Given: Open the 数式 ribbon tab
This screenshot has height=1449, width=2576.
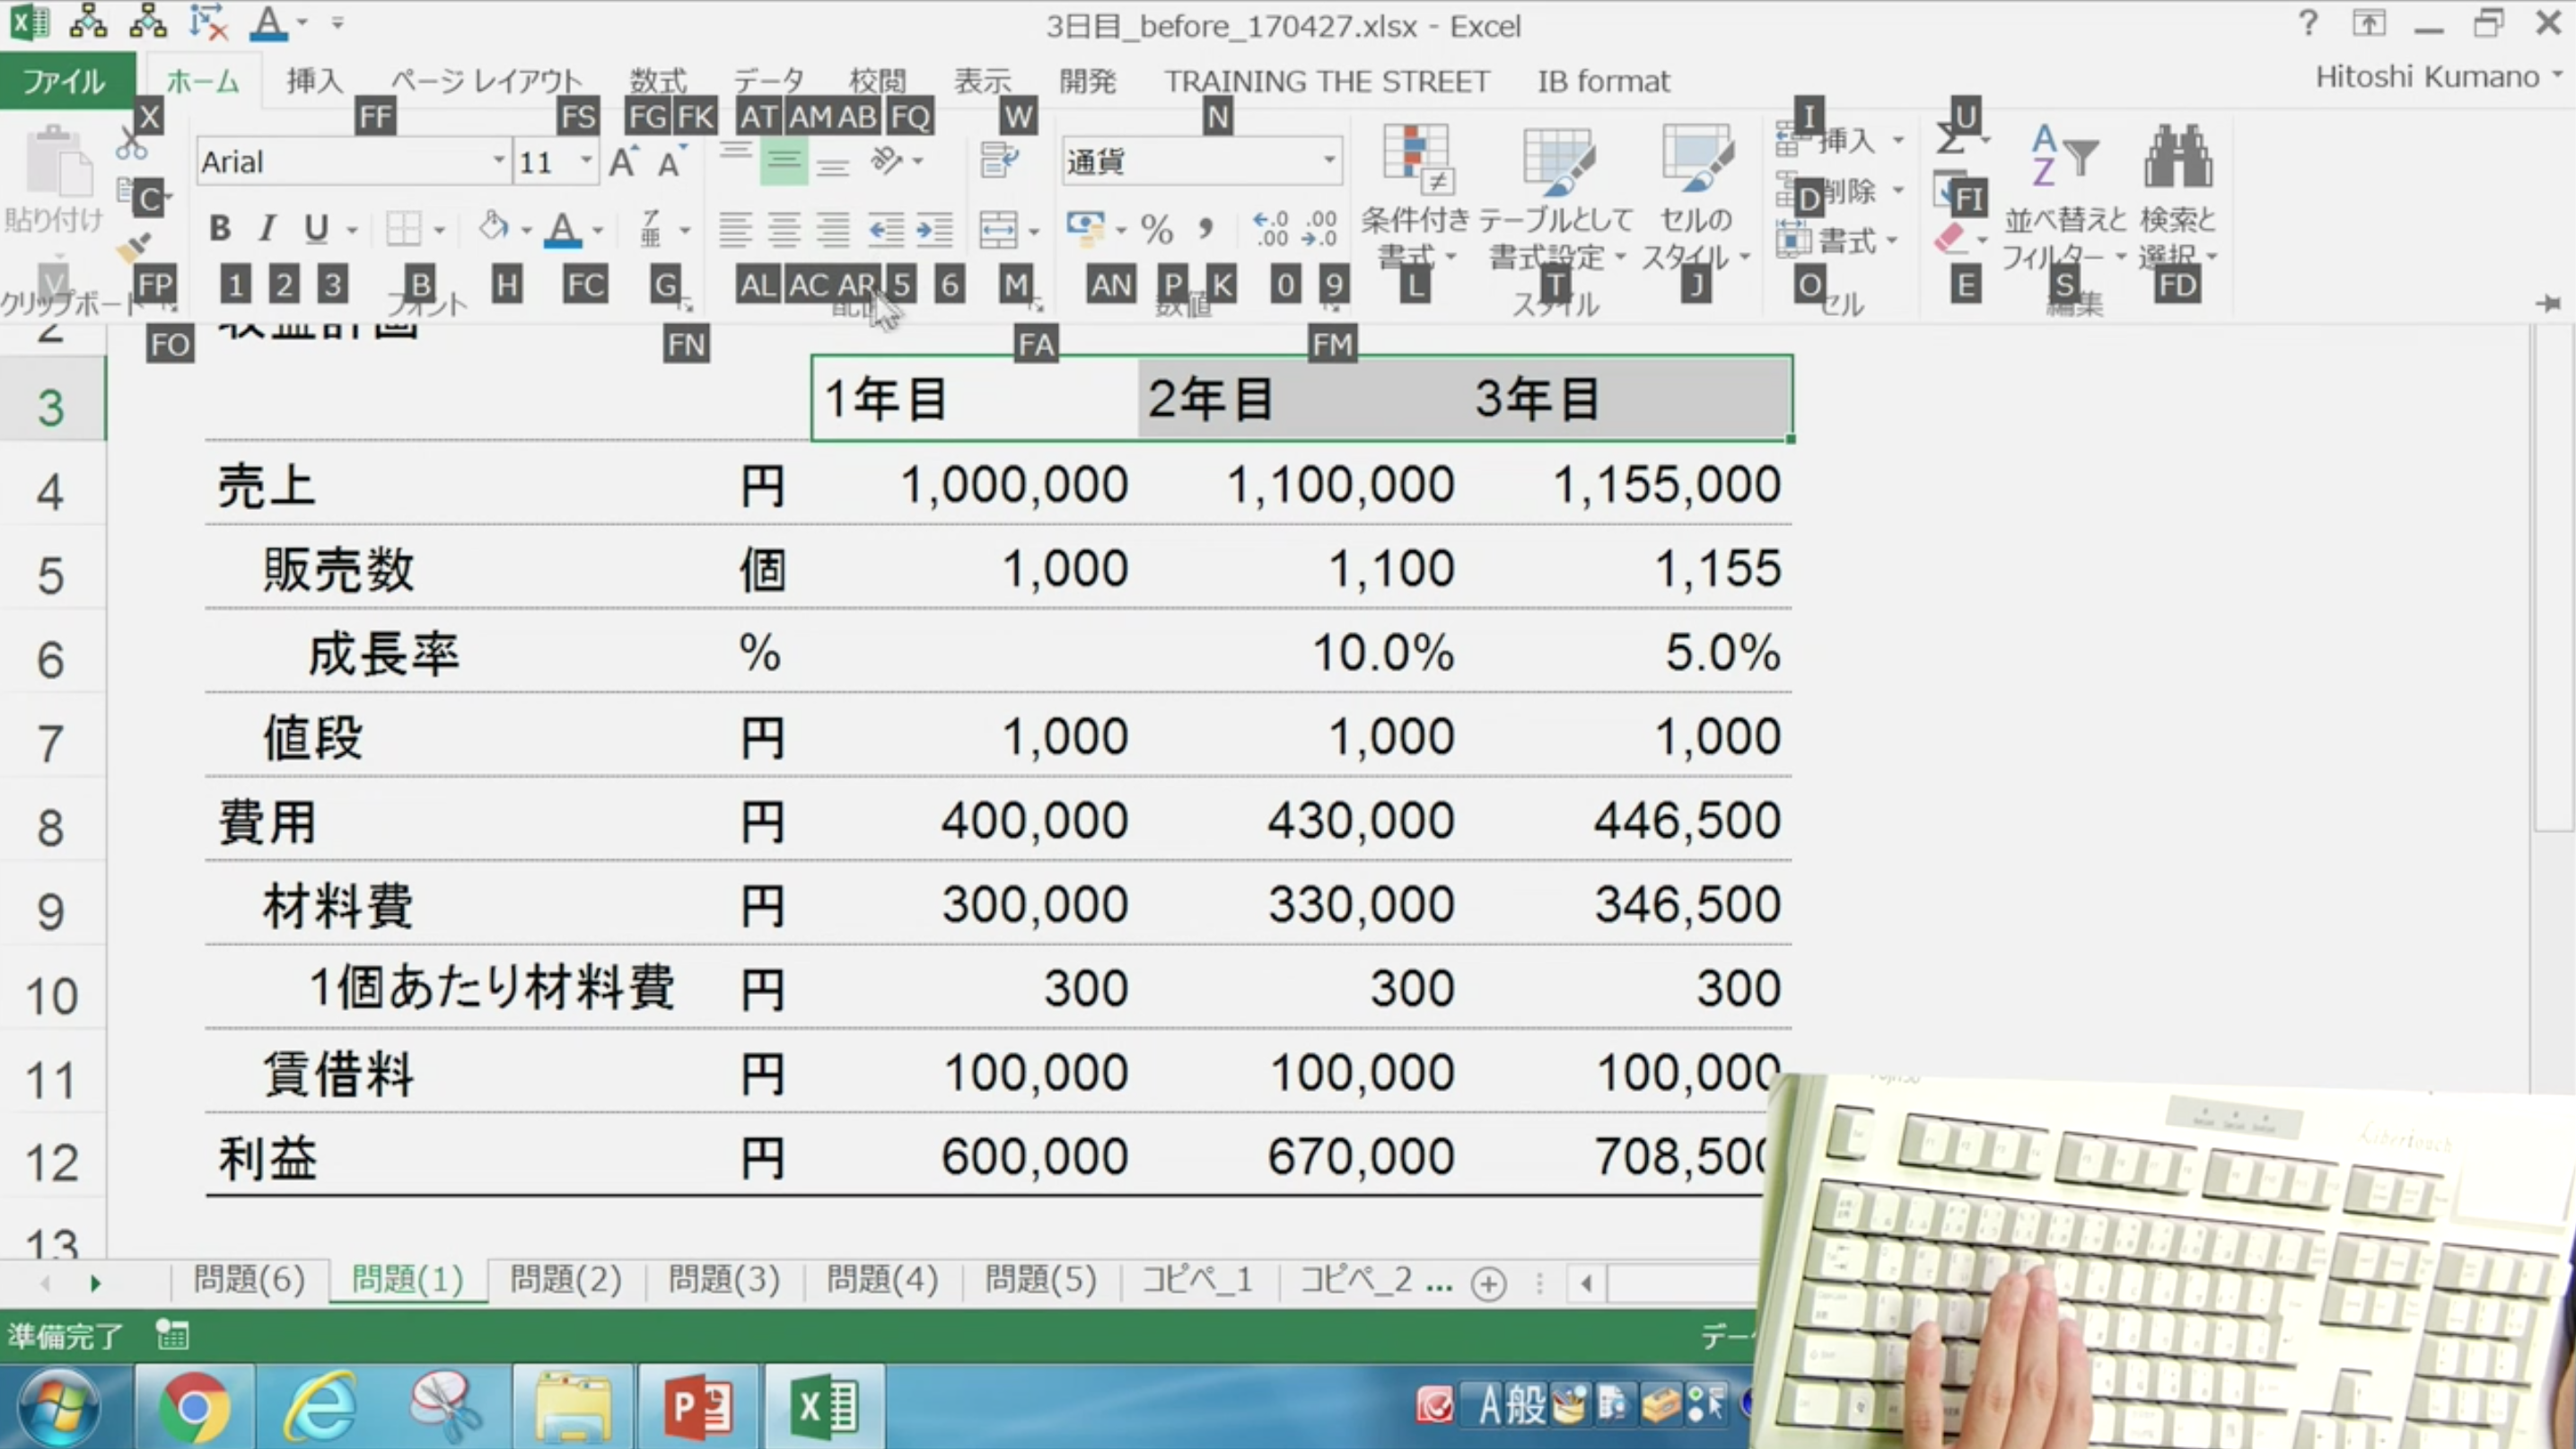Looking at the screenshot, I should click(656, 82).
